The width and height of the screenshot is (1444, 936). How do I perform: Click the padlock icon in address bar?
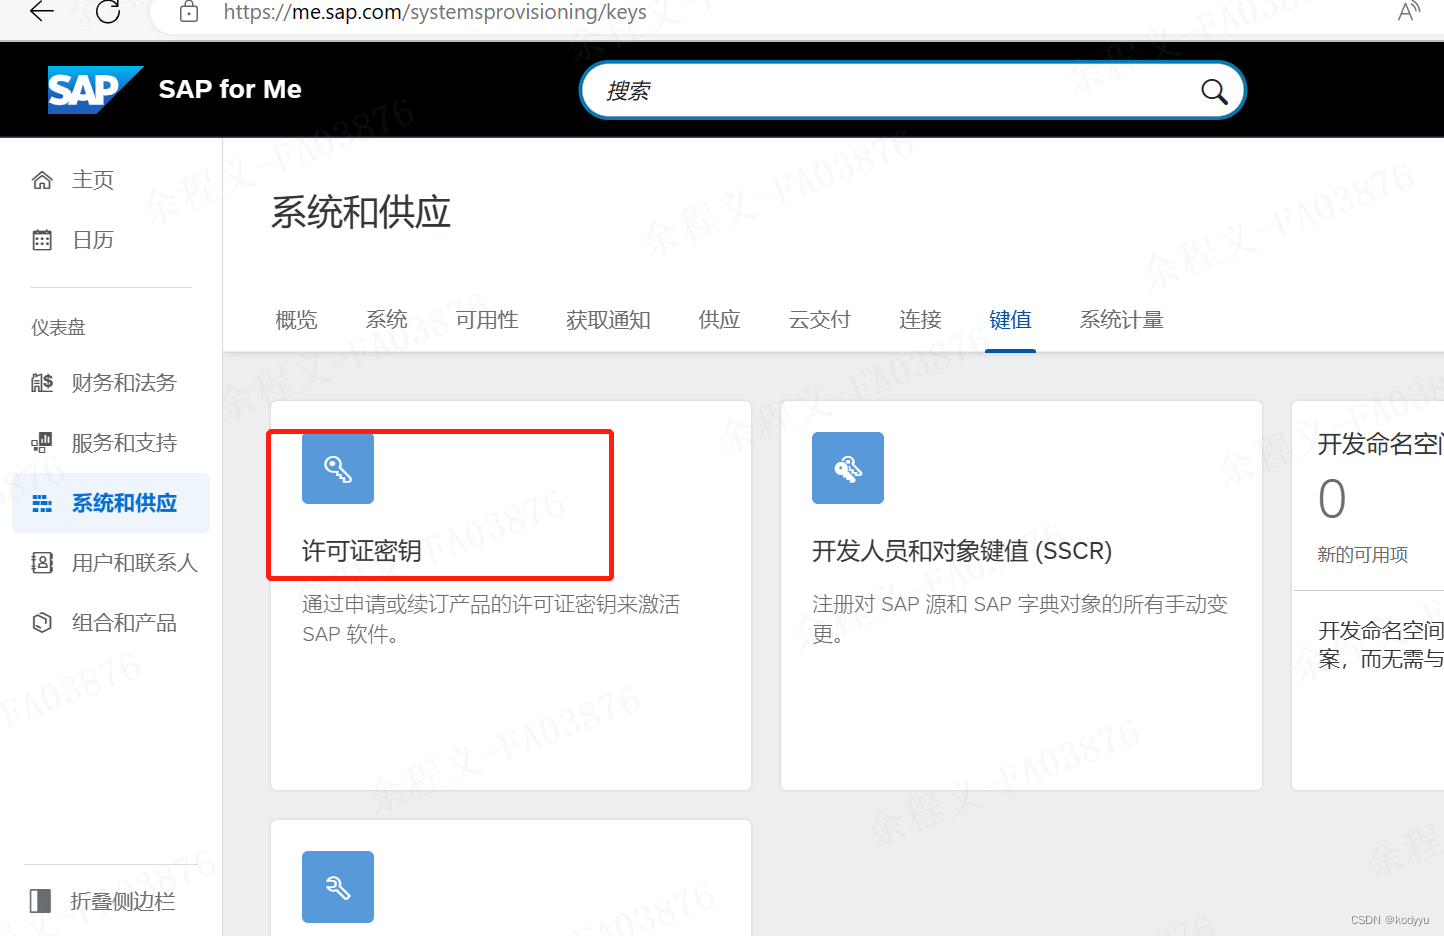[188, 13]
